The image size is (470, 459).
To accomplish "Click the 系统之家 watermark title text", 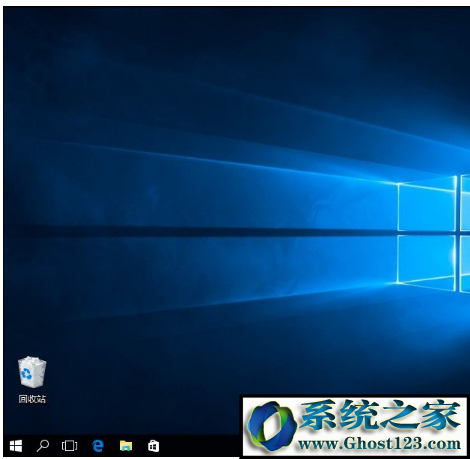I will coord(380,415).
